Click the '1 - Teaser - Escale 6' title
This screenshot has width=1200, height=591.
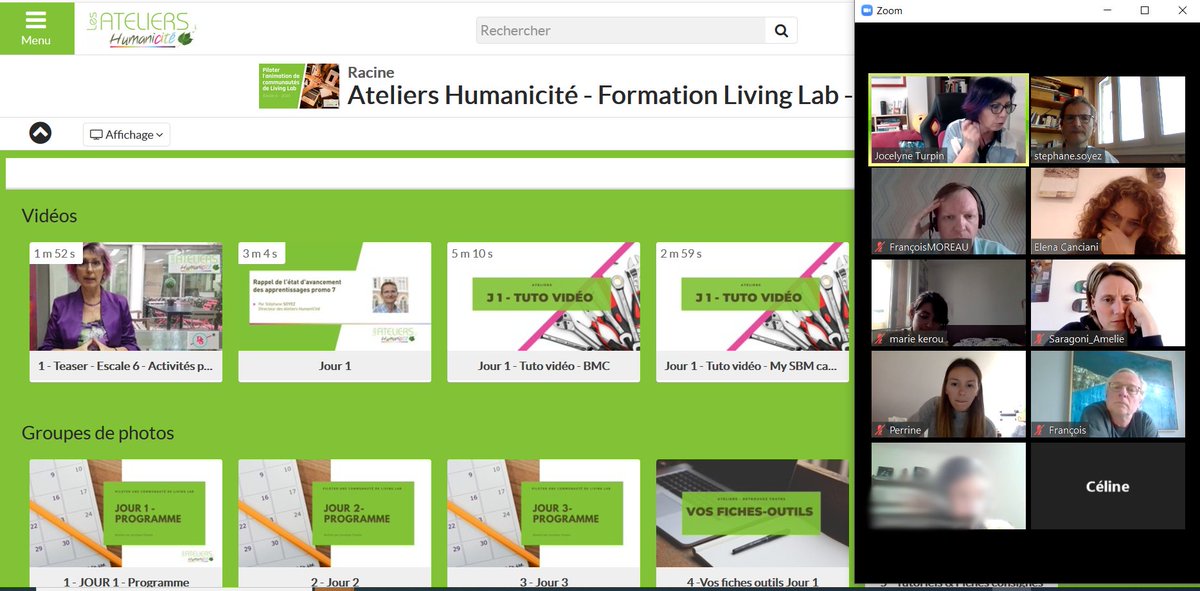126,366
